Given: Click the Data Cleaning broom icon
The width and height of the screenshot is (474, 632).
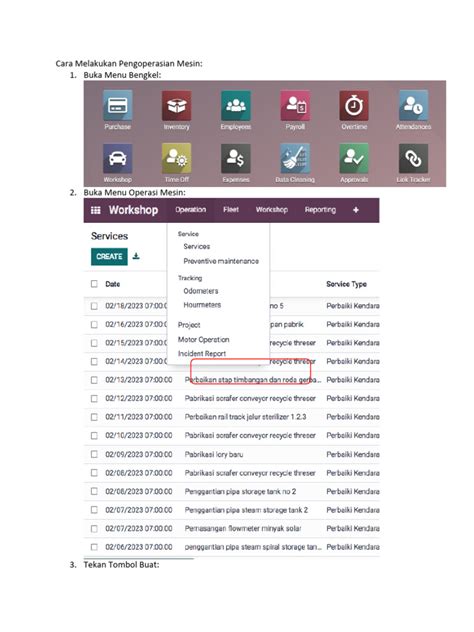Looking at the screenshot, I should point(295,158).
